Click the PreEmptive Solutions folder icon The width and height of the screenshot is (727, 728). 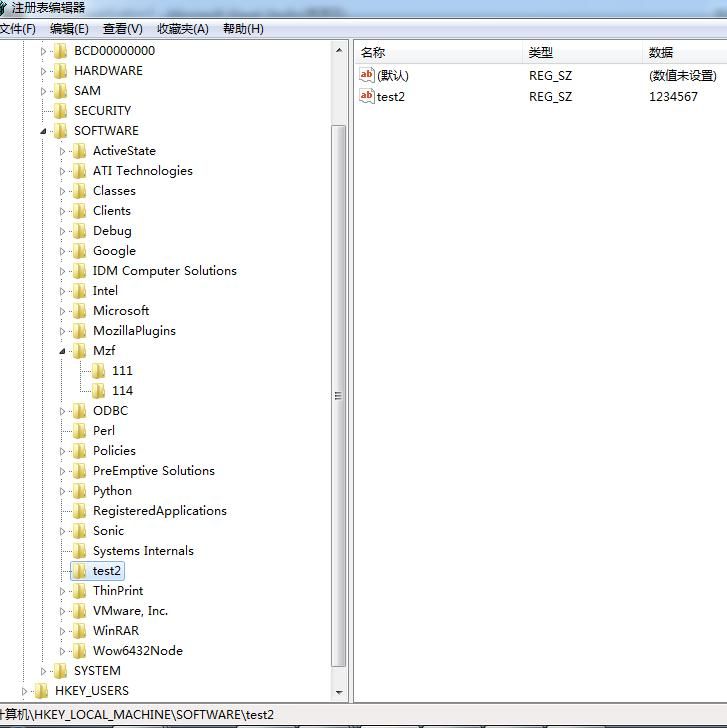pos(80,471)
